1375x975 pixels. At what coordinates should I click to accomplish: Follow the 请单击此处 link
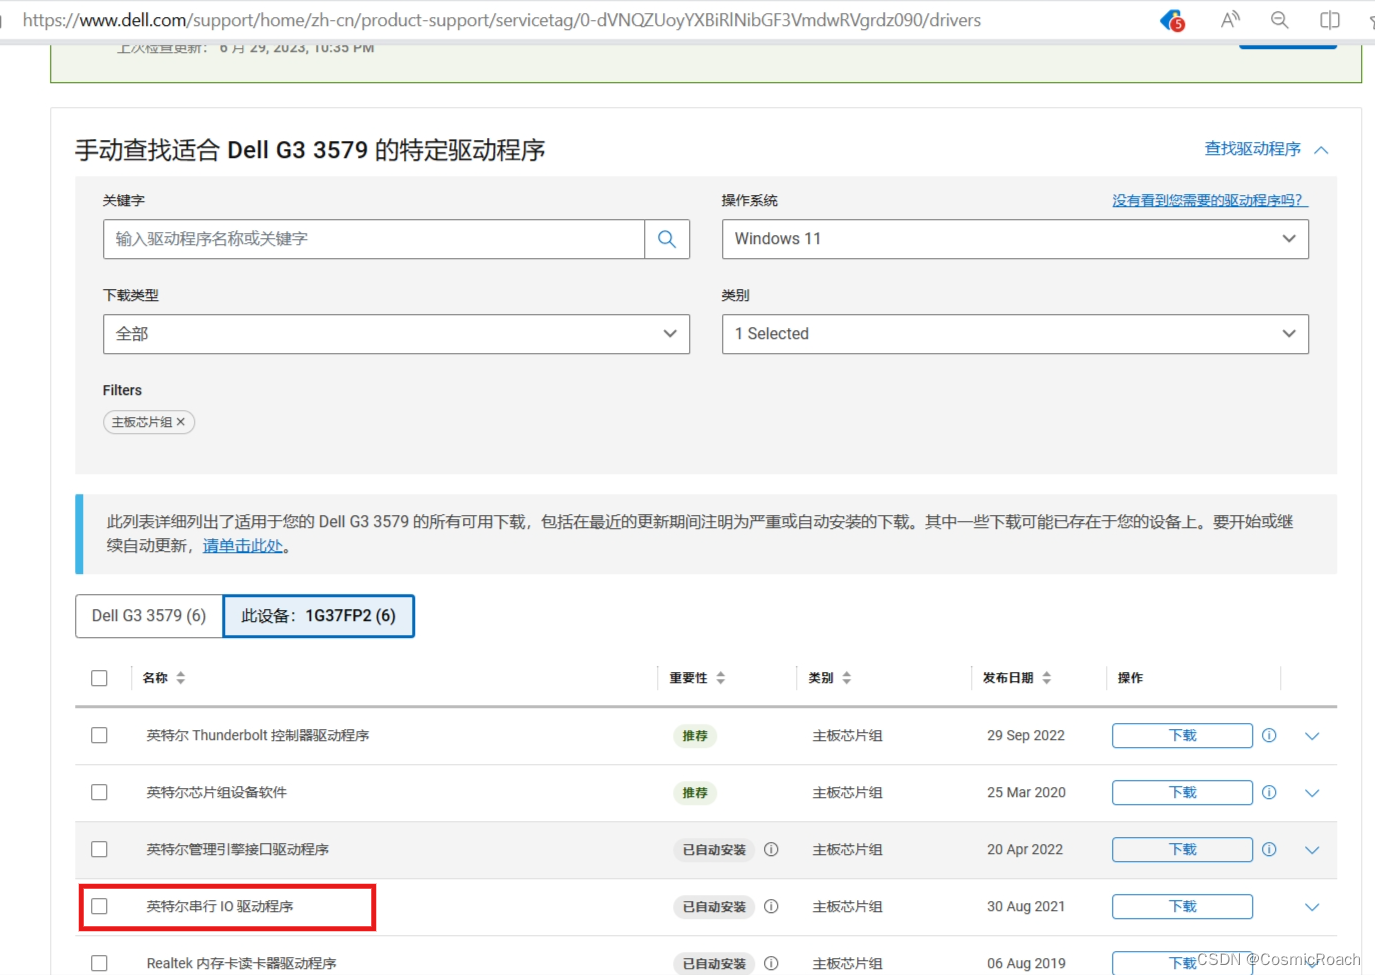243,546
